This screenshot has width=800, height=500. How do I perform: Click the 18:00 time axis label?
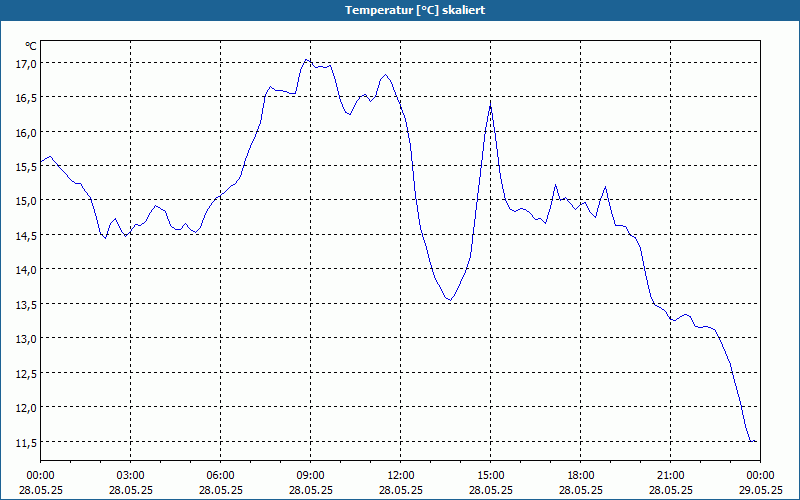(x=581, y=476)
